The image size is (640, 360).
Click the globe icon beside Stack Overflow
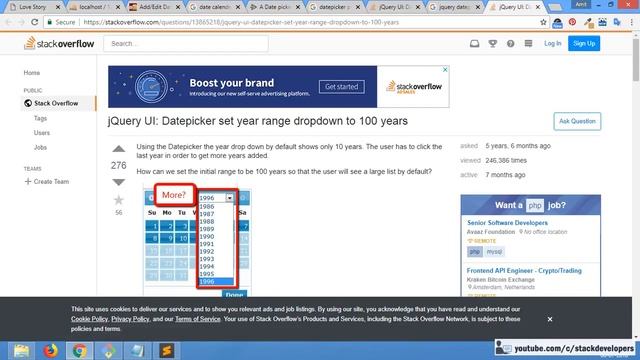pos(28,103)
